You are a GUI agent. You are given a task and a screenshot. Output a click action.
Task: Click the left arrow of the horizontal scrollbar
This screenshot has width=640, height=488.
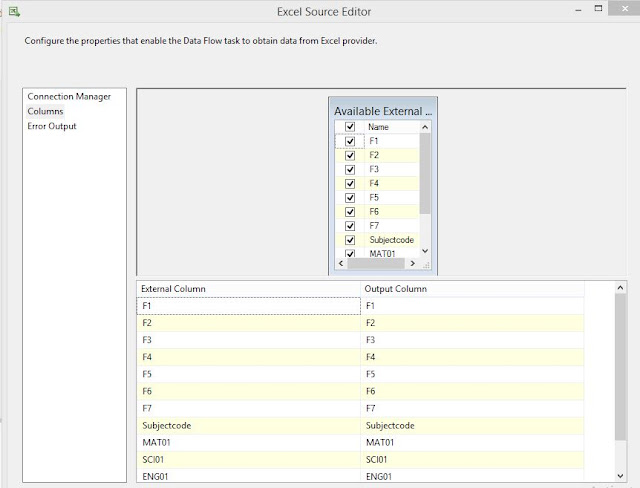341,264
